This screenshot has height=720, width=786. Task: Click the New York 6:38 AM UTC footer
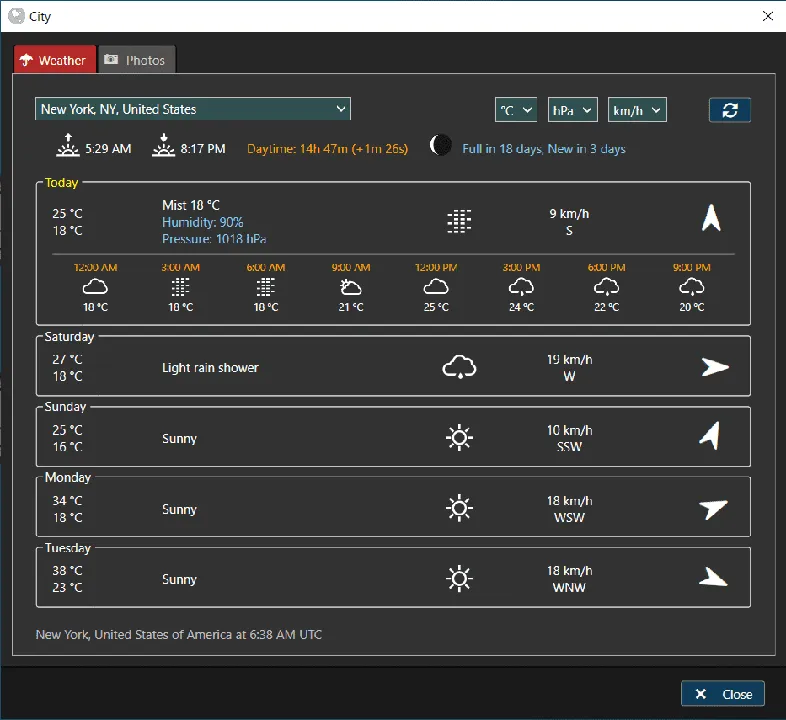(178, 634)
